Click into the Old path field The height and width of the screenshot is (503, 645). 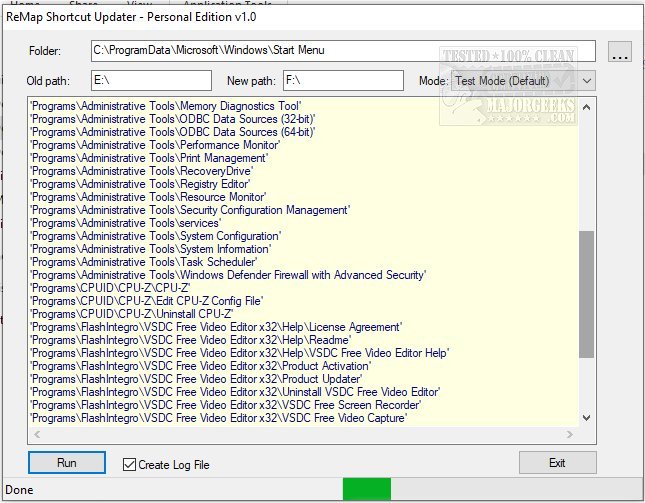(151, 80)
